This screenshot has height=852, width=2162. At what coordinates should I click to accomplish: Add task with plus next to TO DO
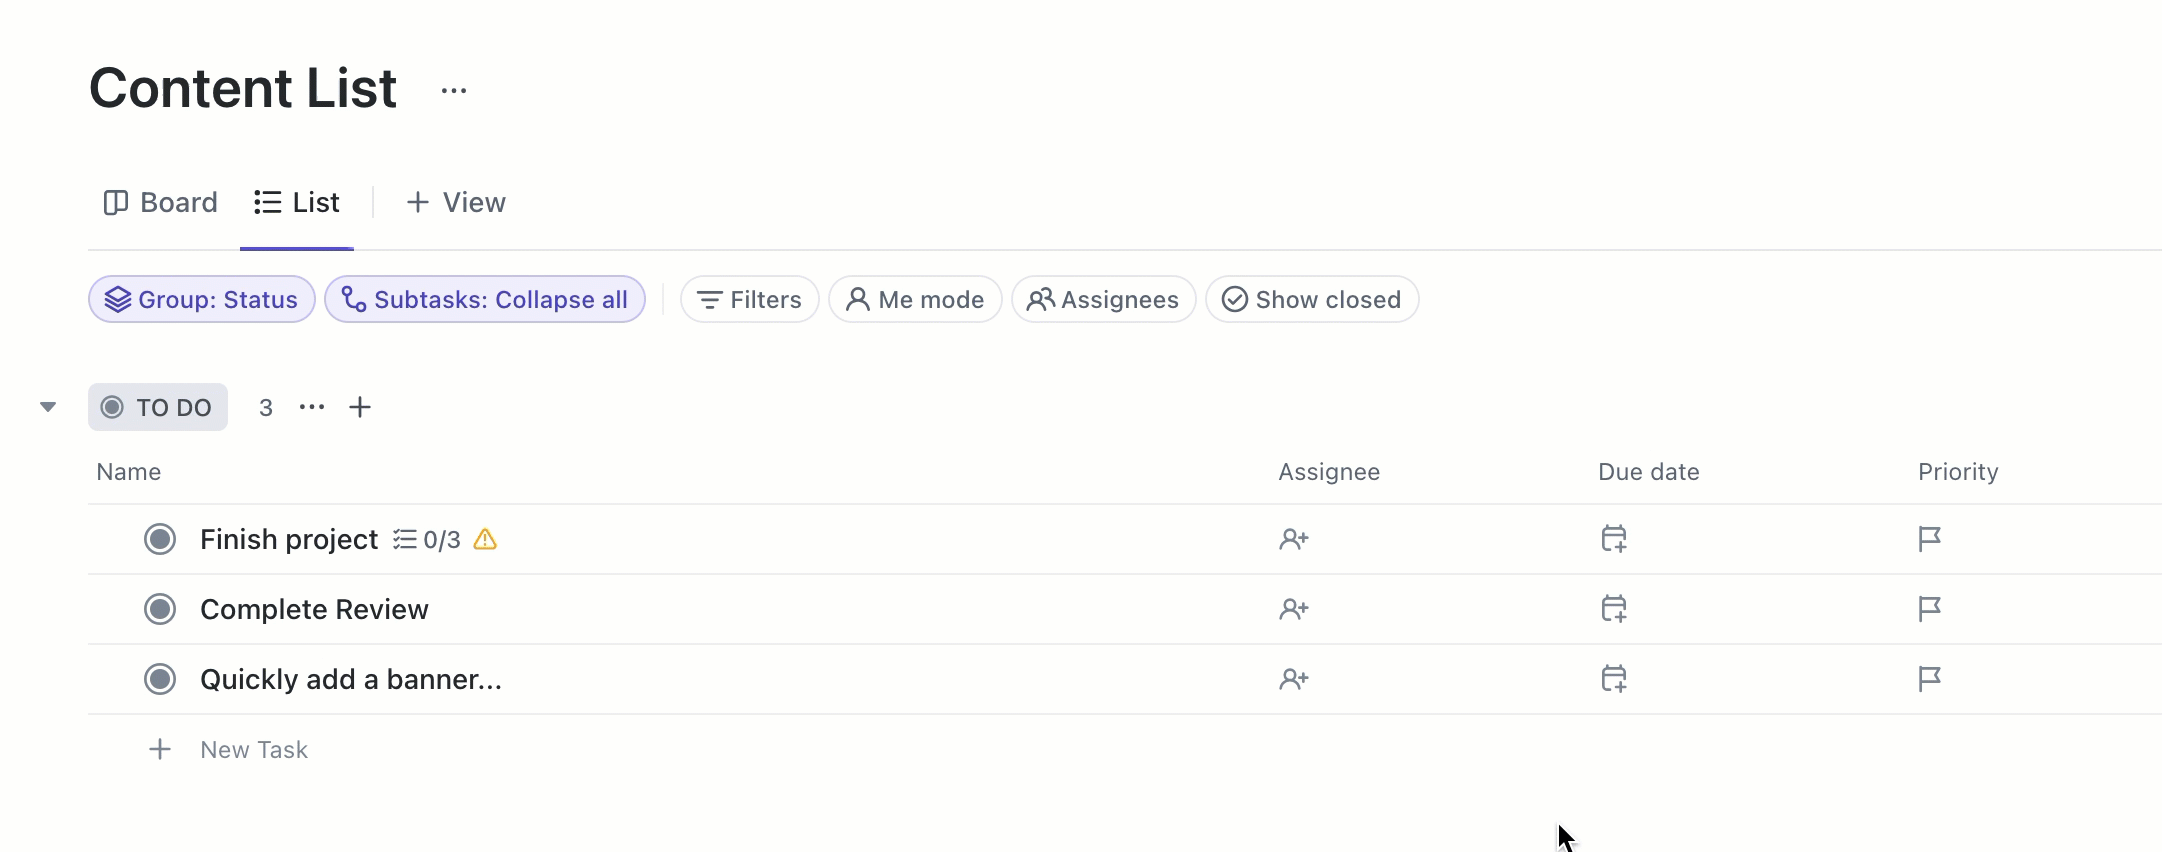(x=360, y=407)
